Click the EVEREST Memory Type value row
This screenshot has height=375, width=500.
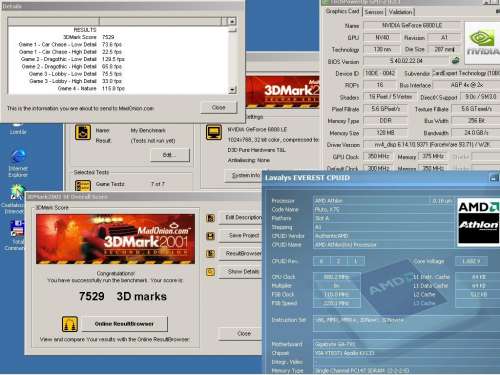click(x=406, y=370)
